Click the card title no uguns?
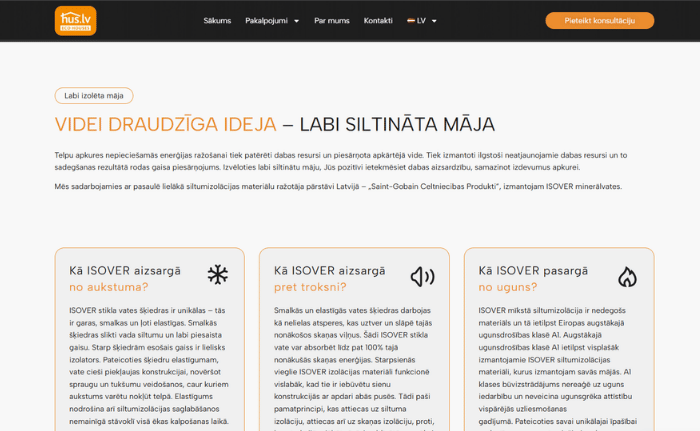 [508, 287]
